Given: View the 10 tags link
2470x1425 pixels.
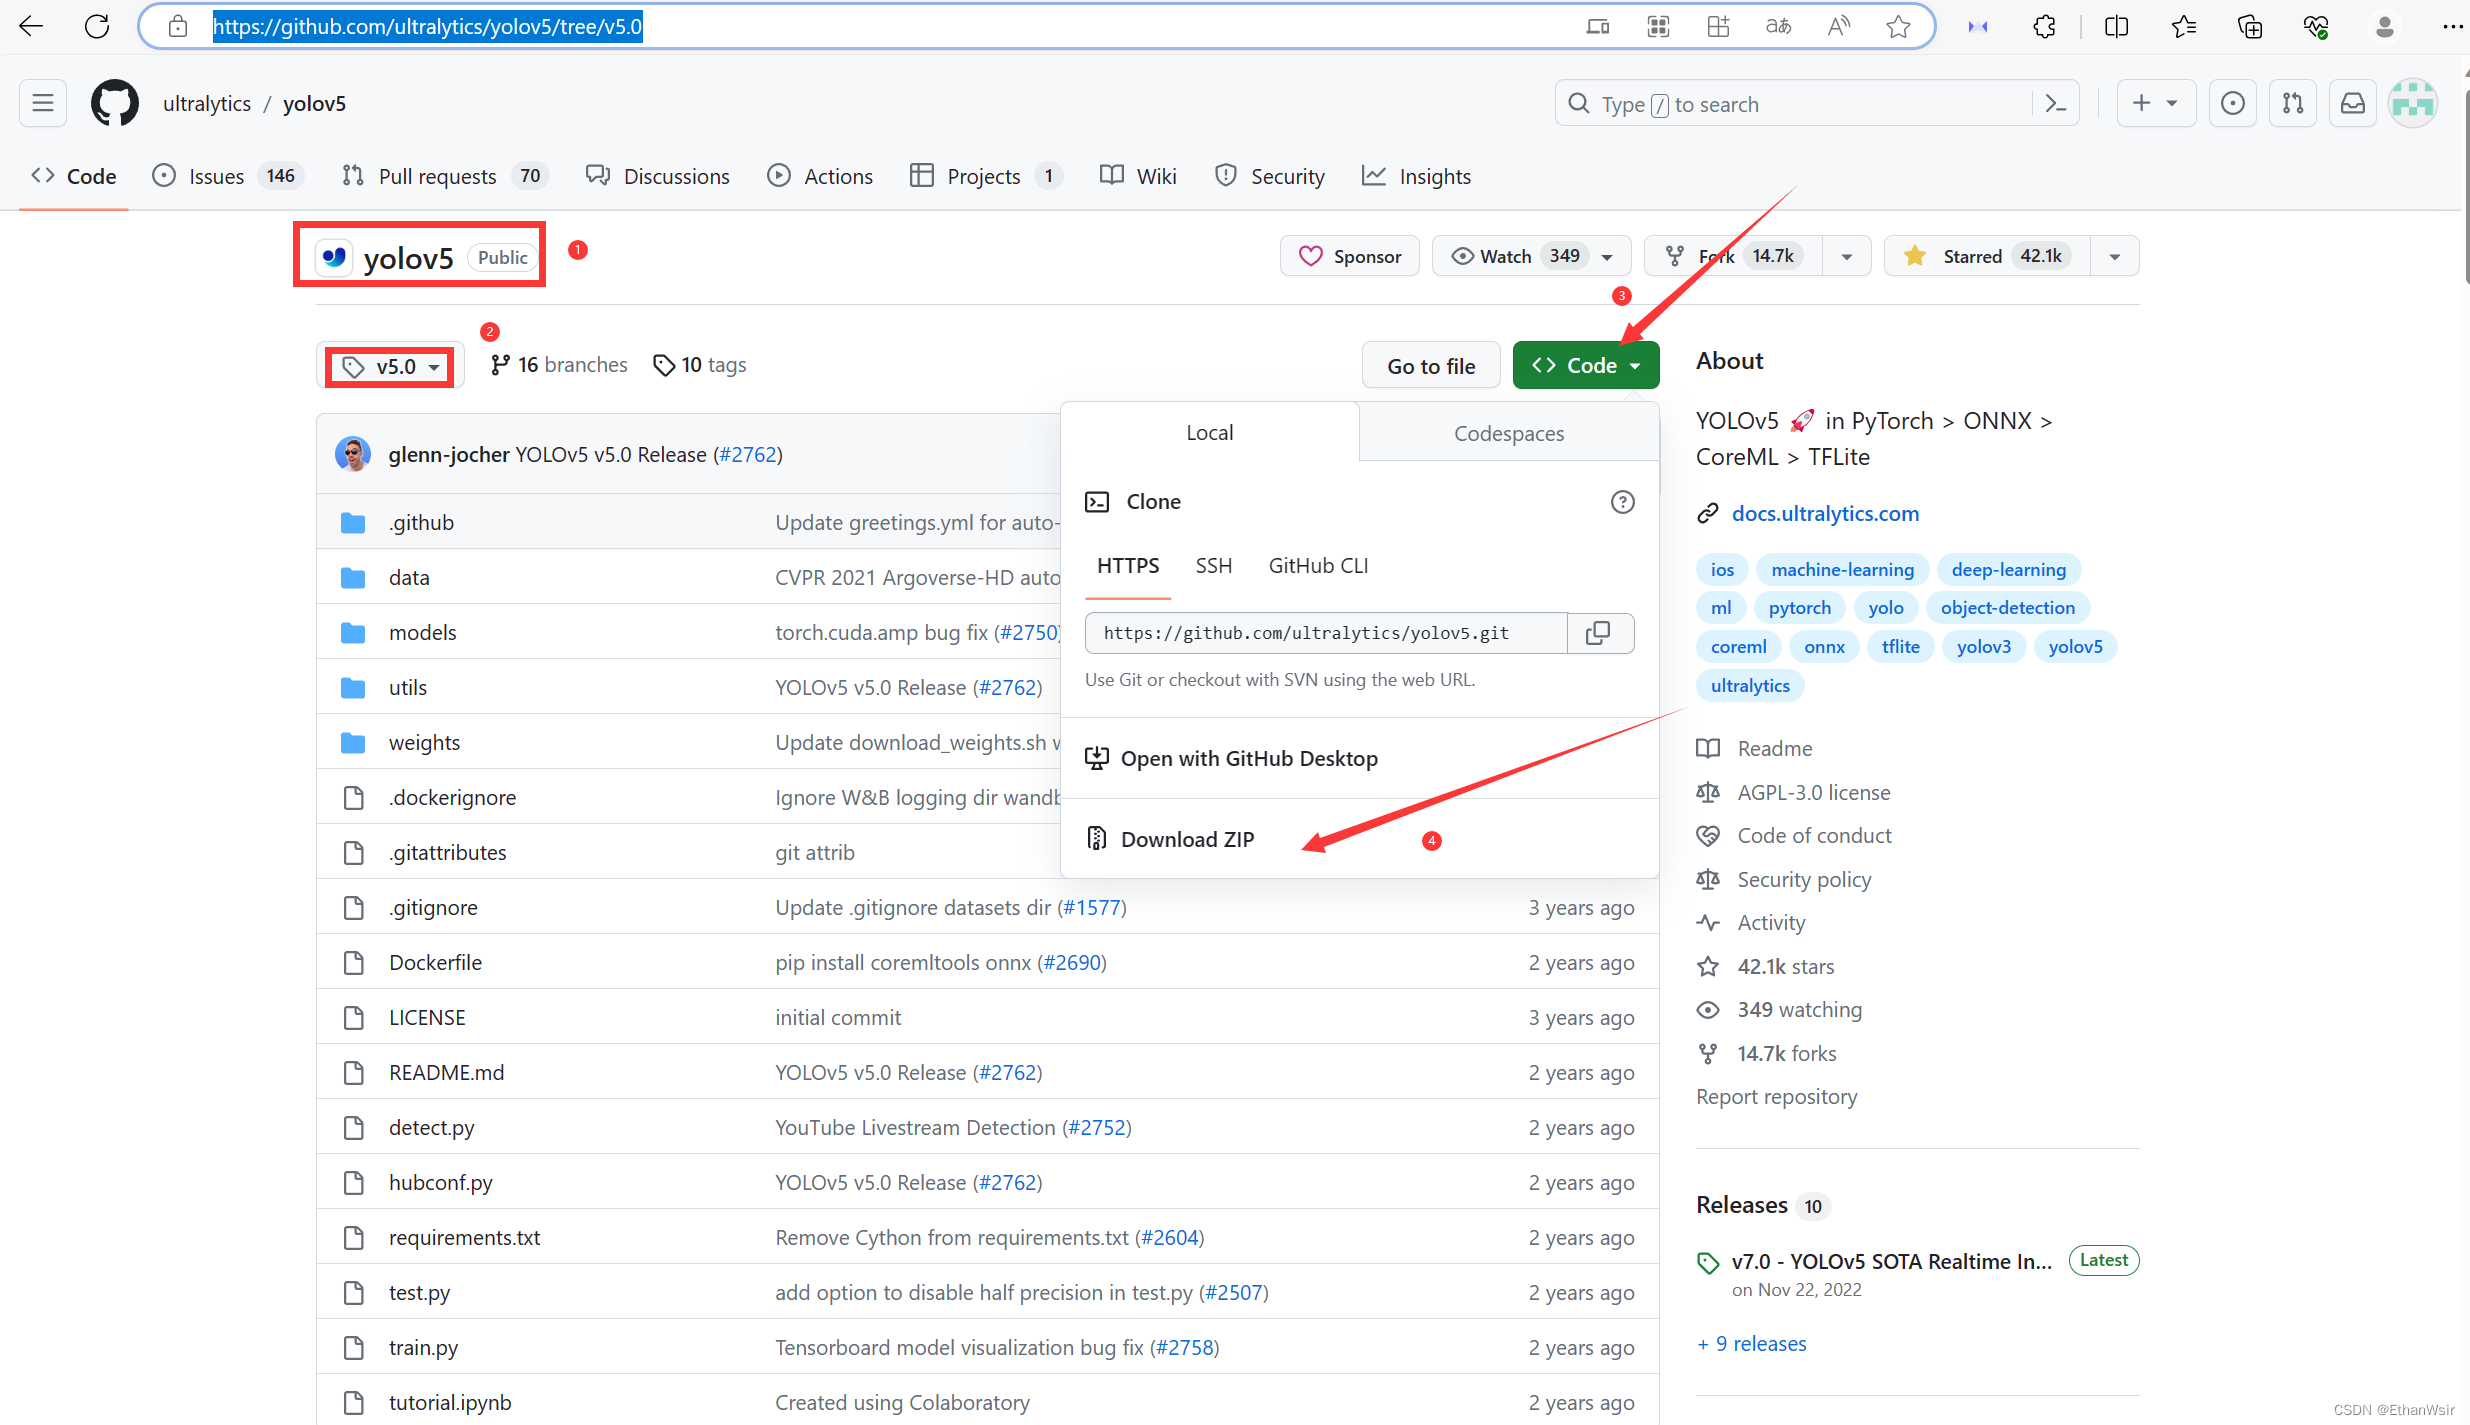Looking at the screenshot, I should [700, 365].
